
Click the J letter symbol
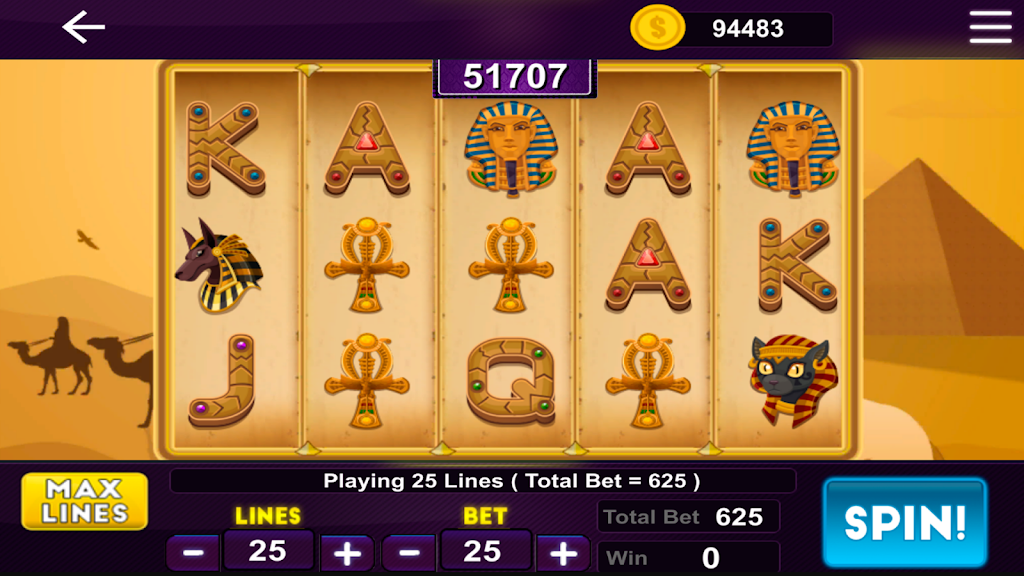pyautogui.click(x=222, y=382)
